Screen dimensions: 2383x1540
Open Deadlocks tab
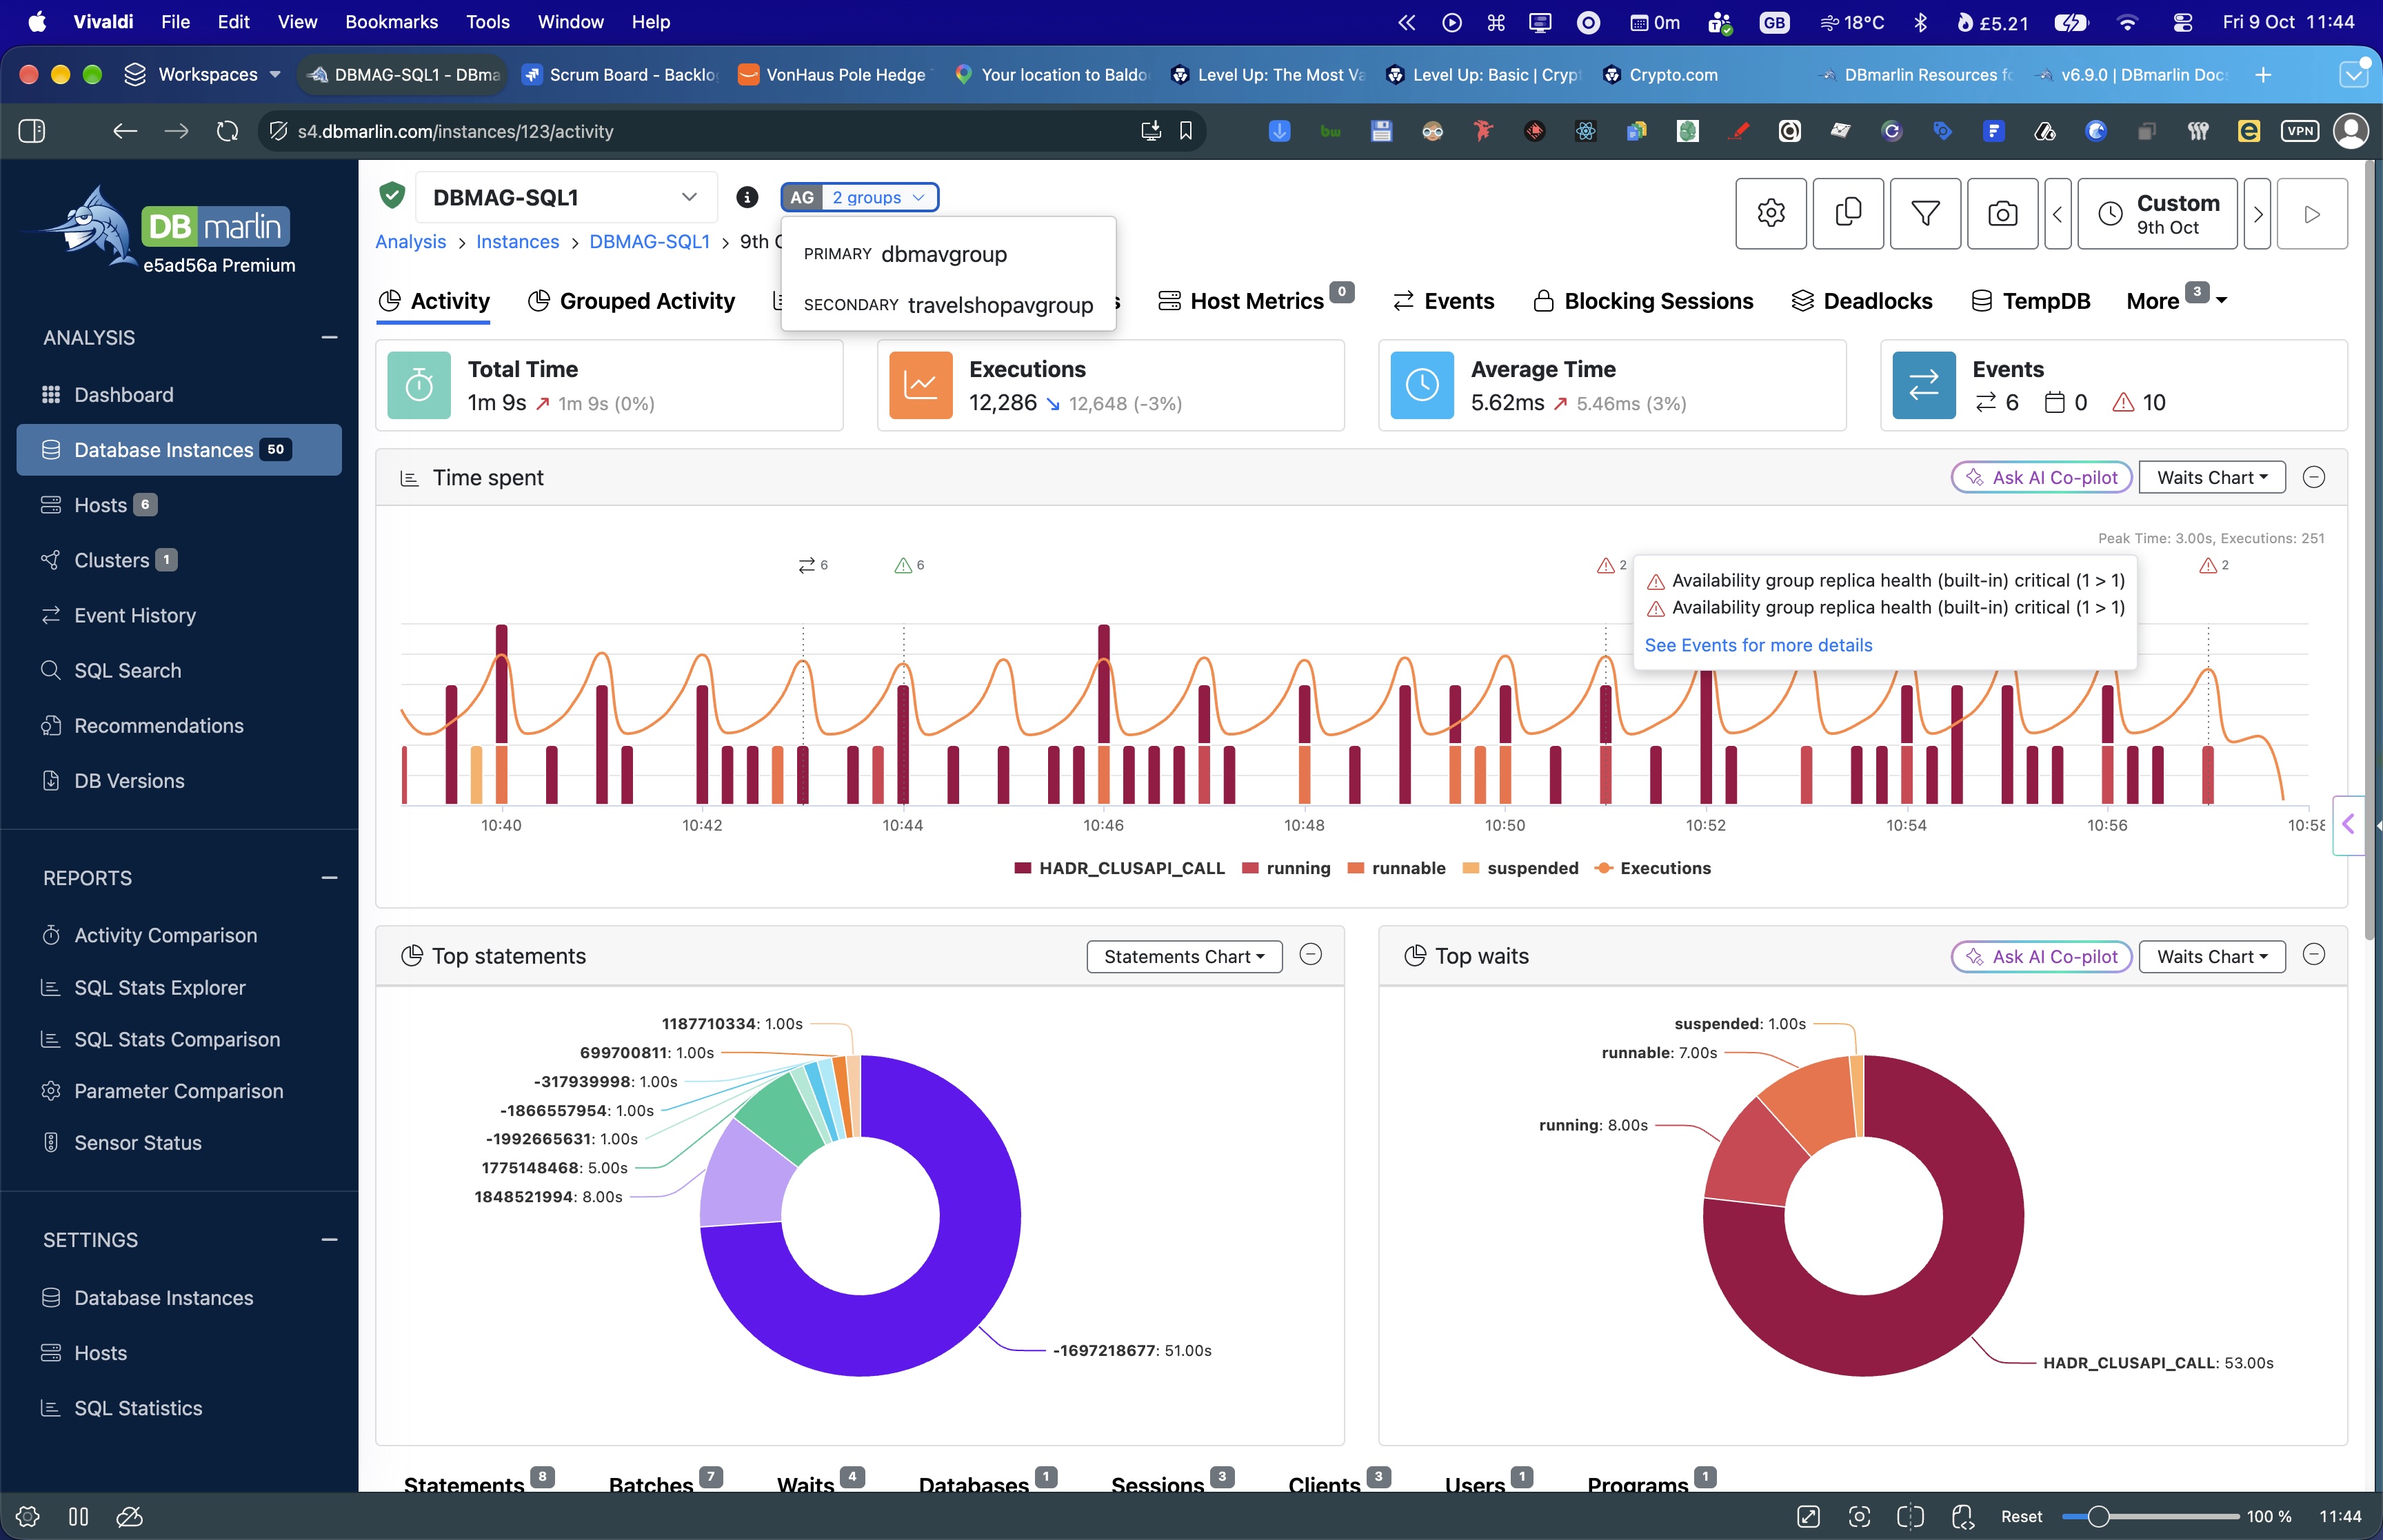(x=1862, y=301)
